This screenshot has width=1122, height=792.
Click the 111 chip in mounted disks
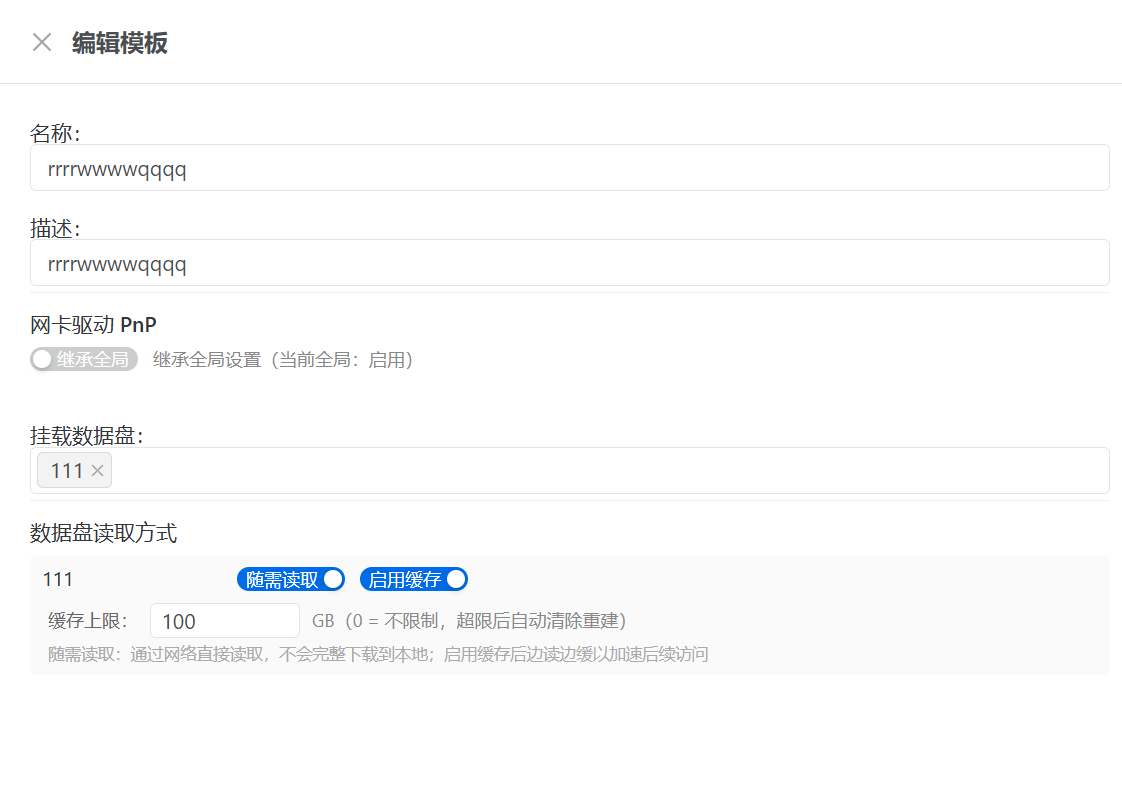pyautogui.click(x=66, y=471)
